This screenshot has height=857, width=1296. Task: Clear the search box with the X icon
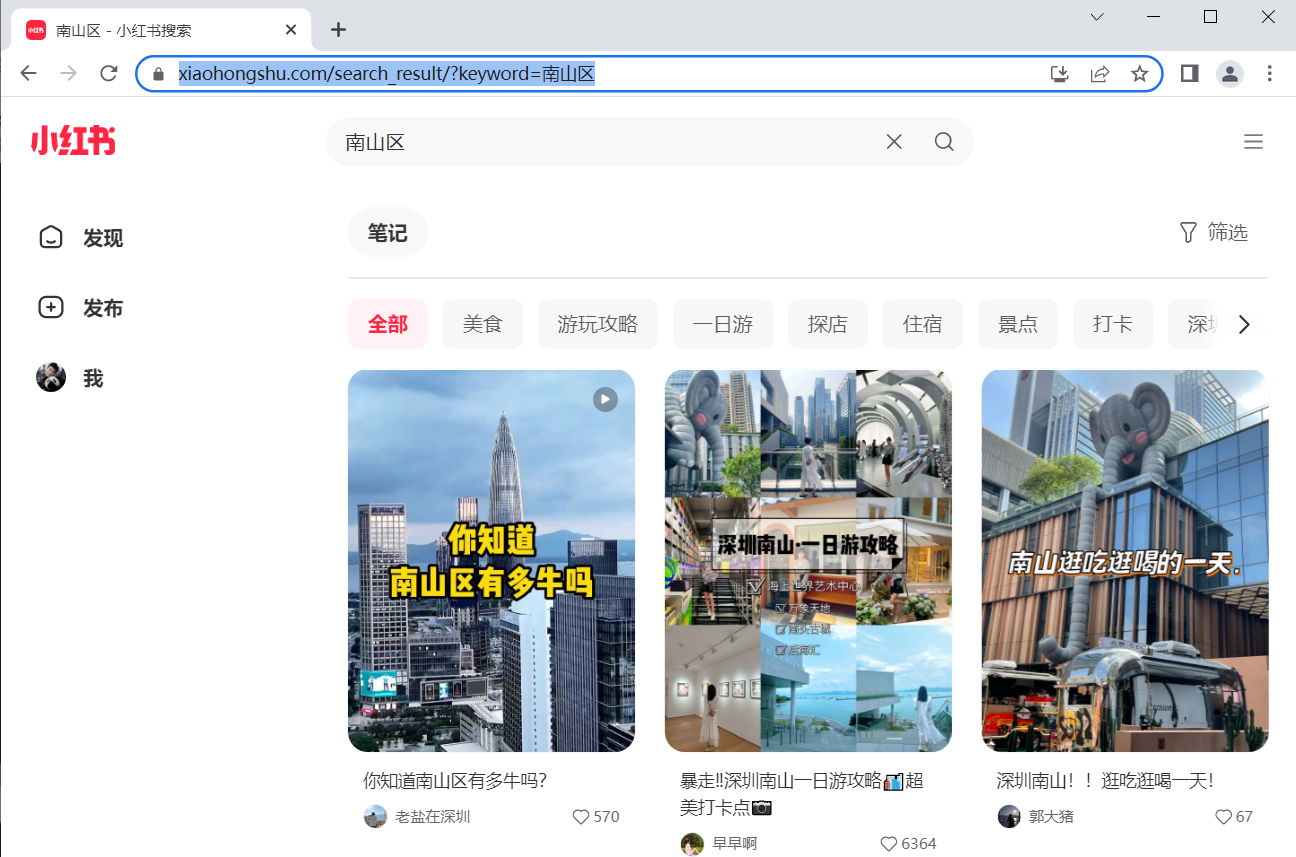coord(894,142)
